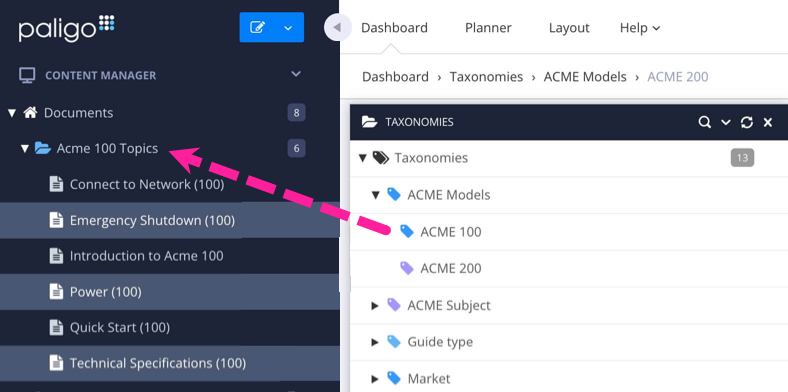
Task: Click the Documents home icon
Action: point(31,113)
